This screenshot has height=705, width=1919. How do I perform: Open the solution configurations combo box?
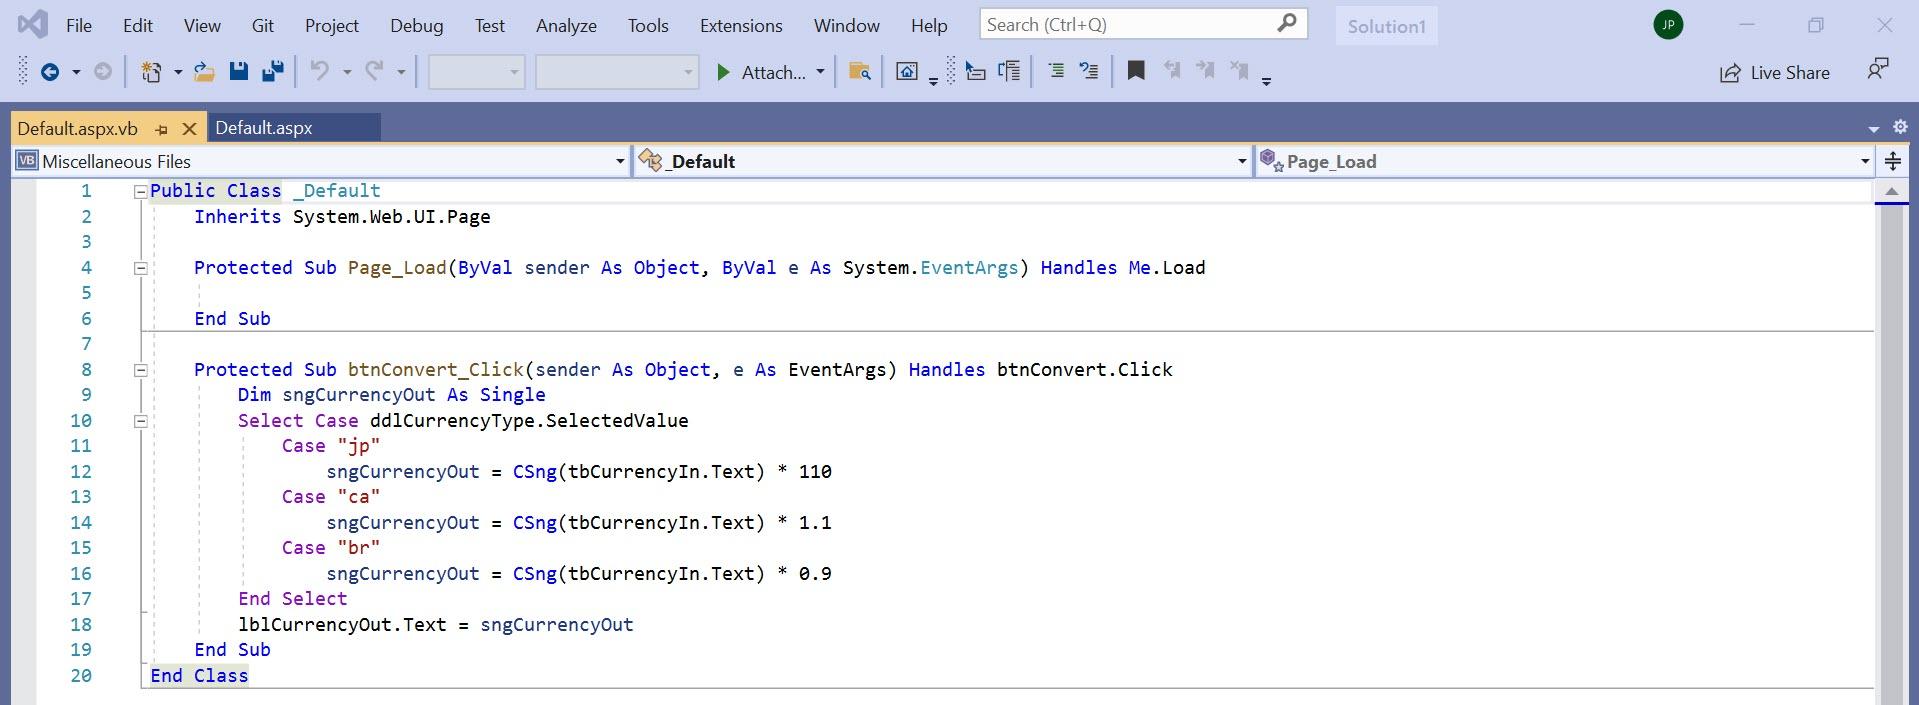click(x=477, y=72)
